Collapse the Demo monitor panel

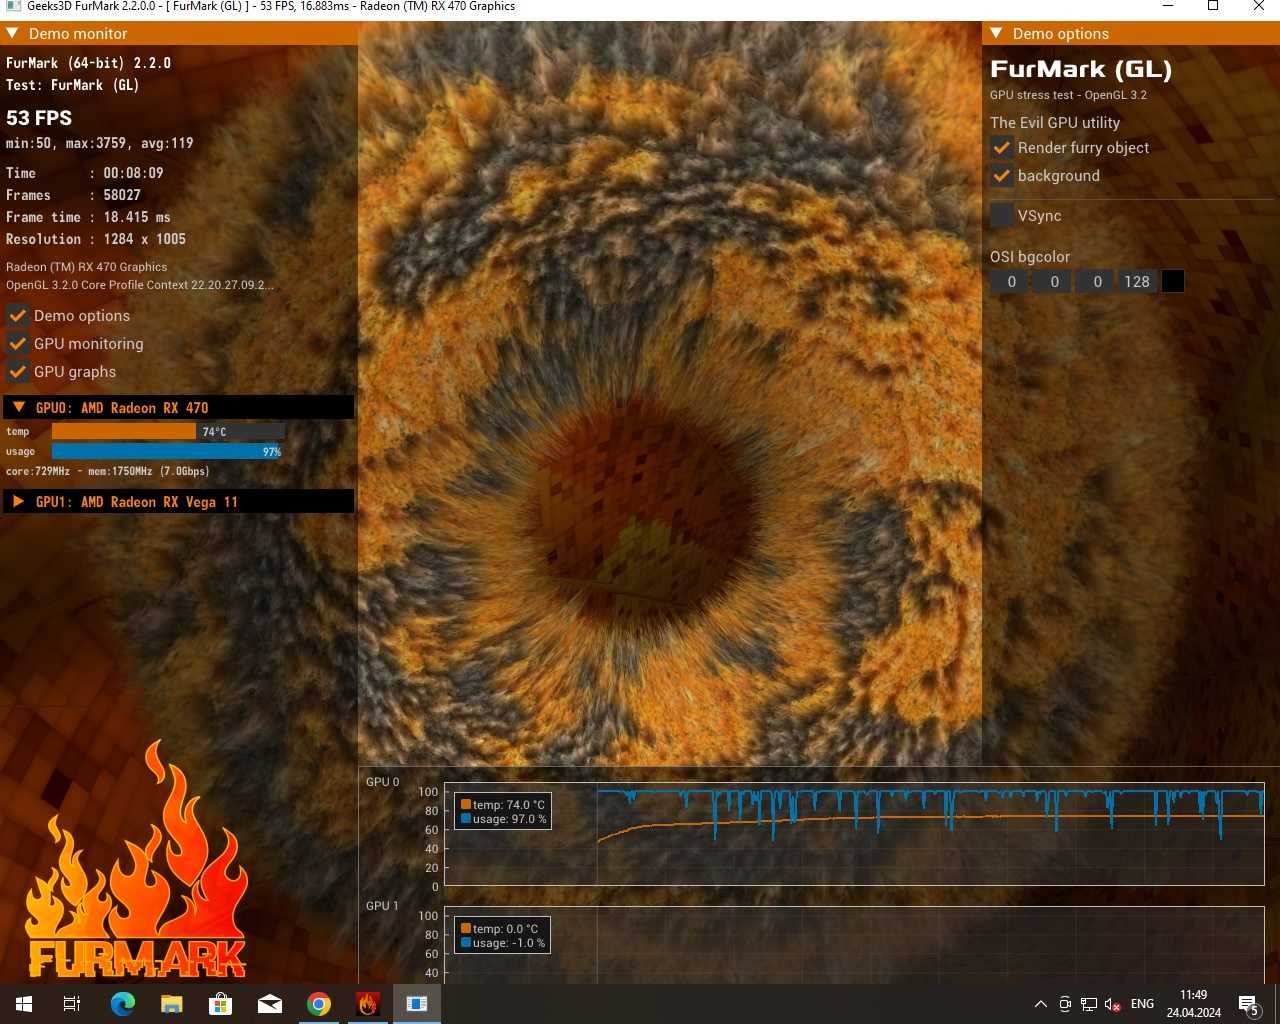(12, 33)
